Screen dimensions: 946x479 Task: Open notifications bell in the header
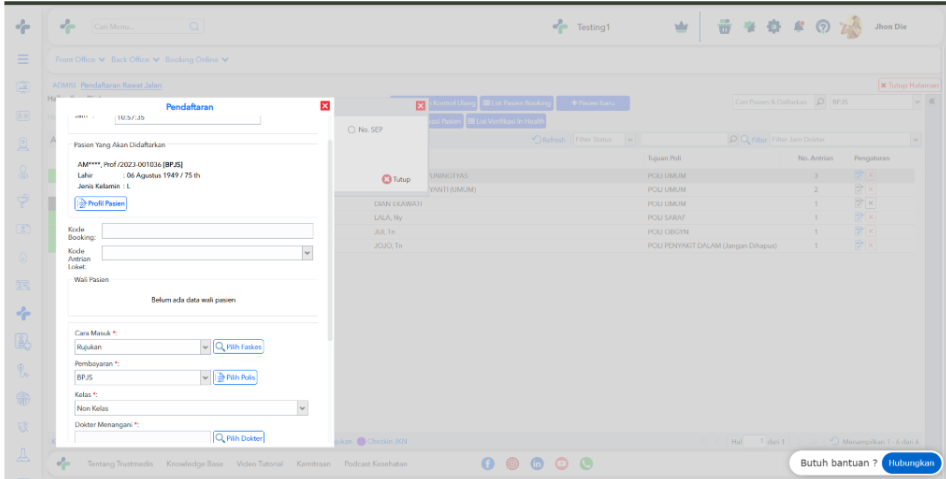pos(799,27)
